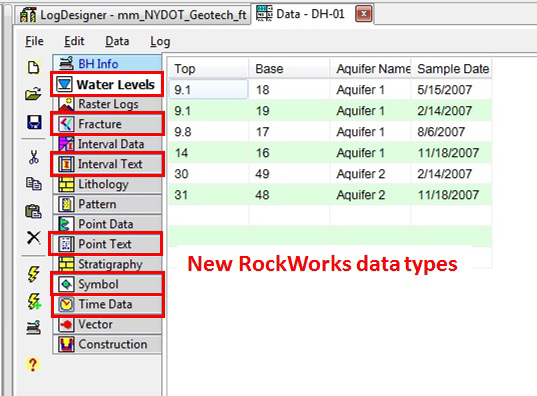Open the Fracture data tab

pyautogui.click(x=107, y=124)
